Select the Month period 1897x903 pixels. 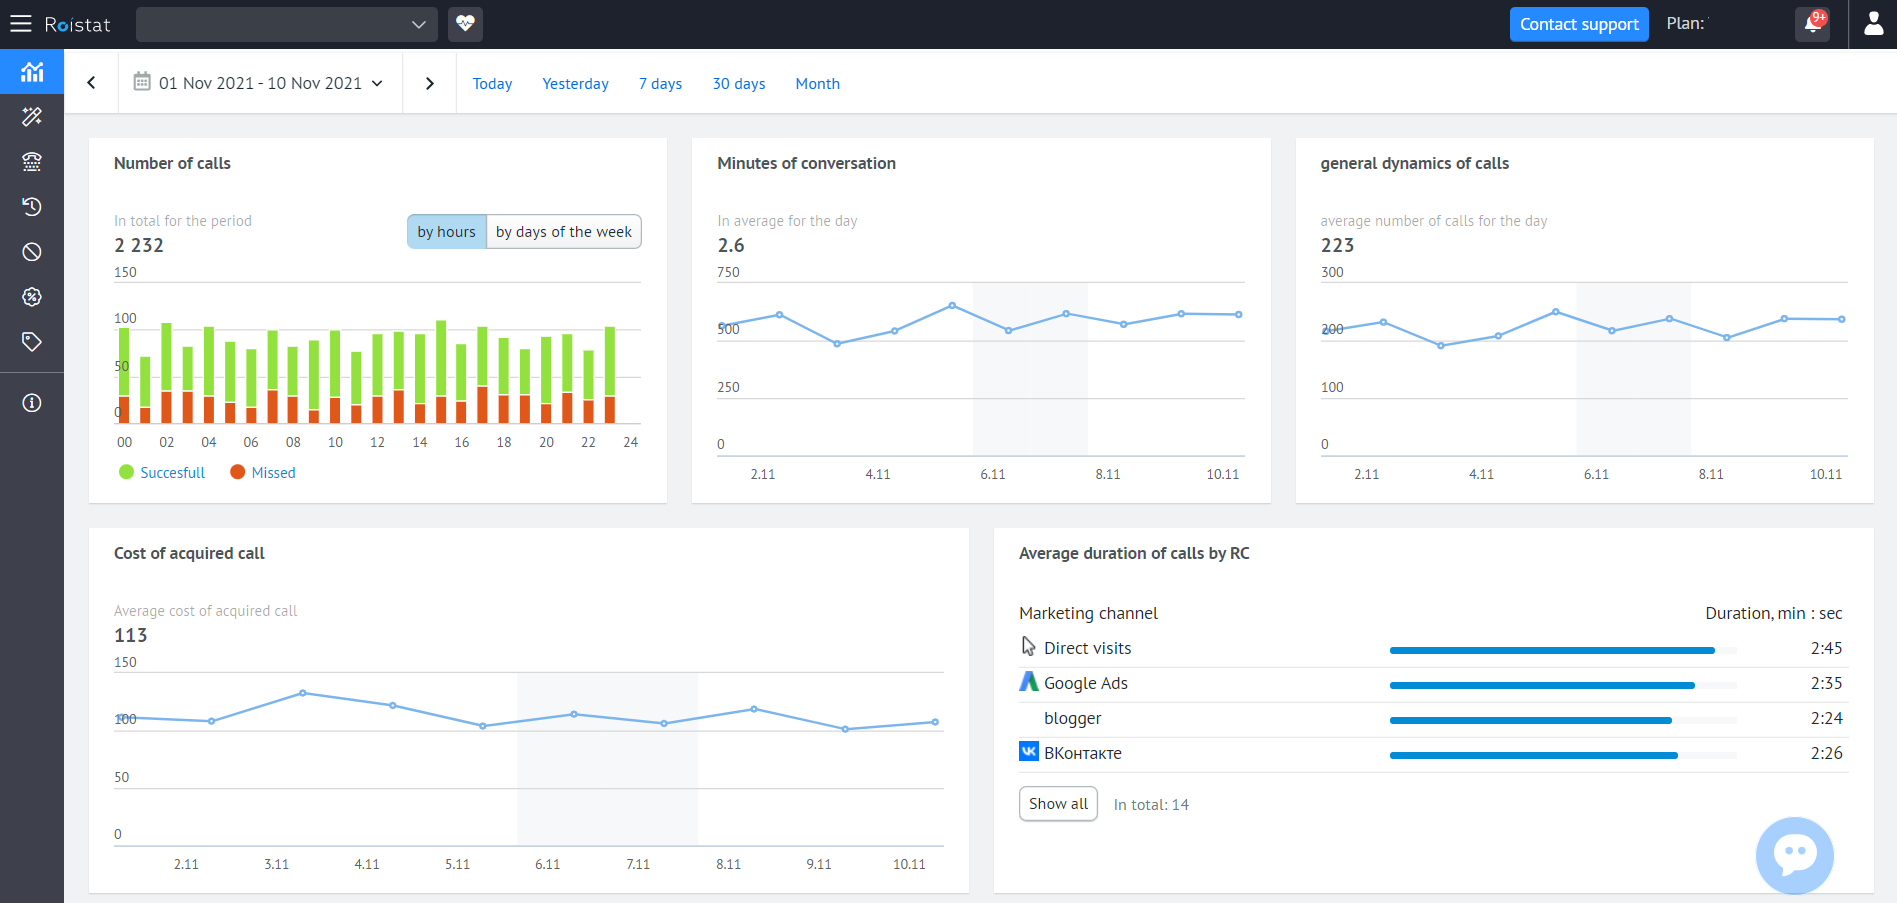coord(817,84)
